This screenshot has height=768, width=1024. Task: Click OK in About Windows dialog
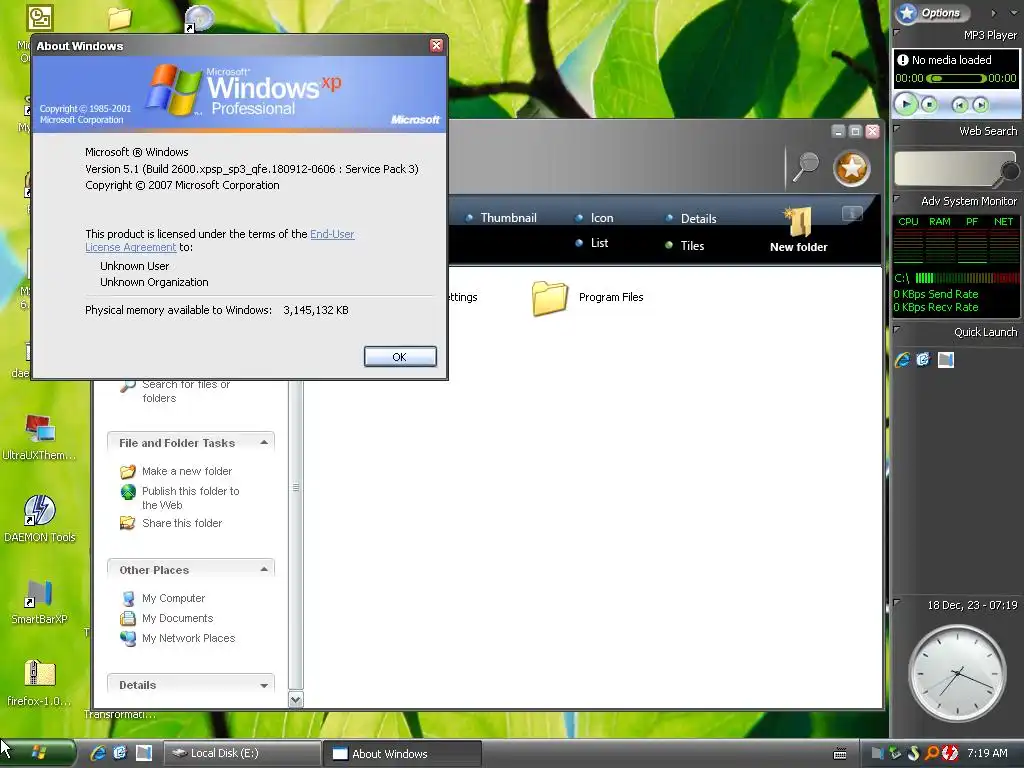400,357
